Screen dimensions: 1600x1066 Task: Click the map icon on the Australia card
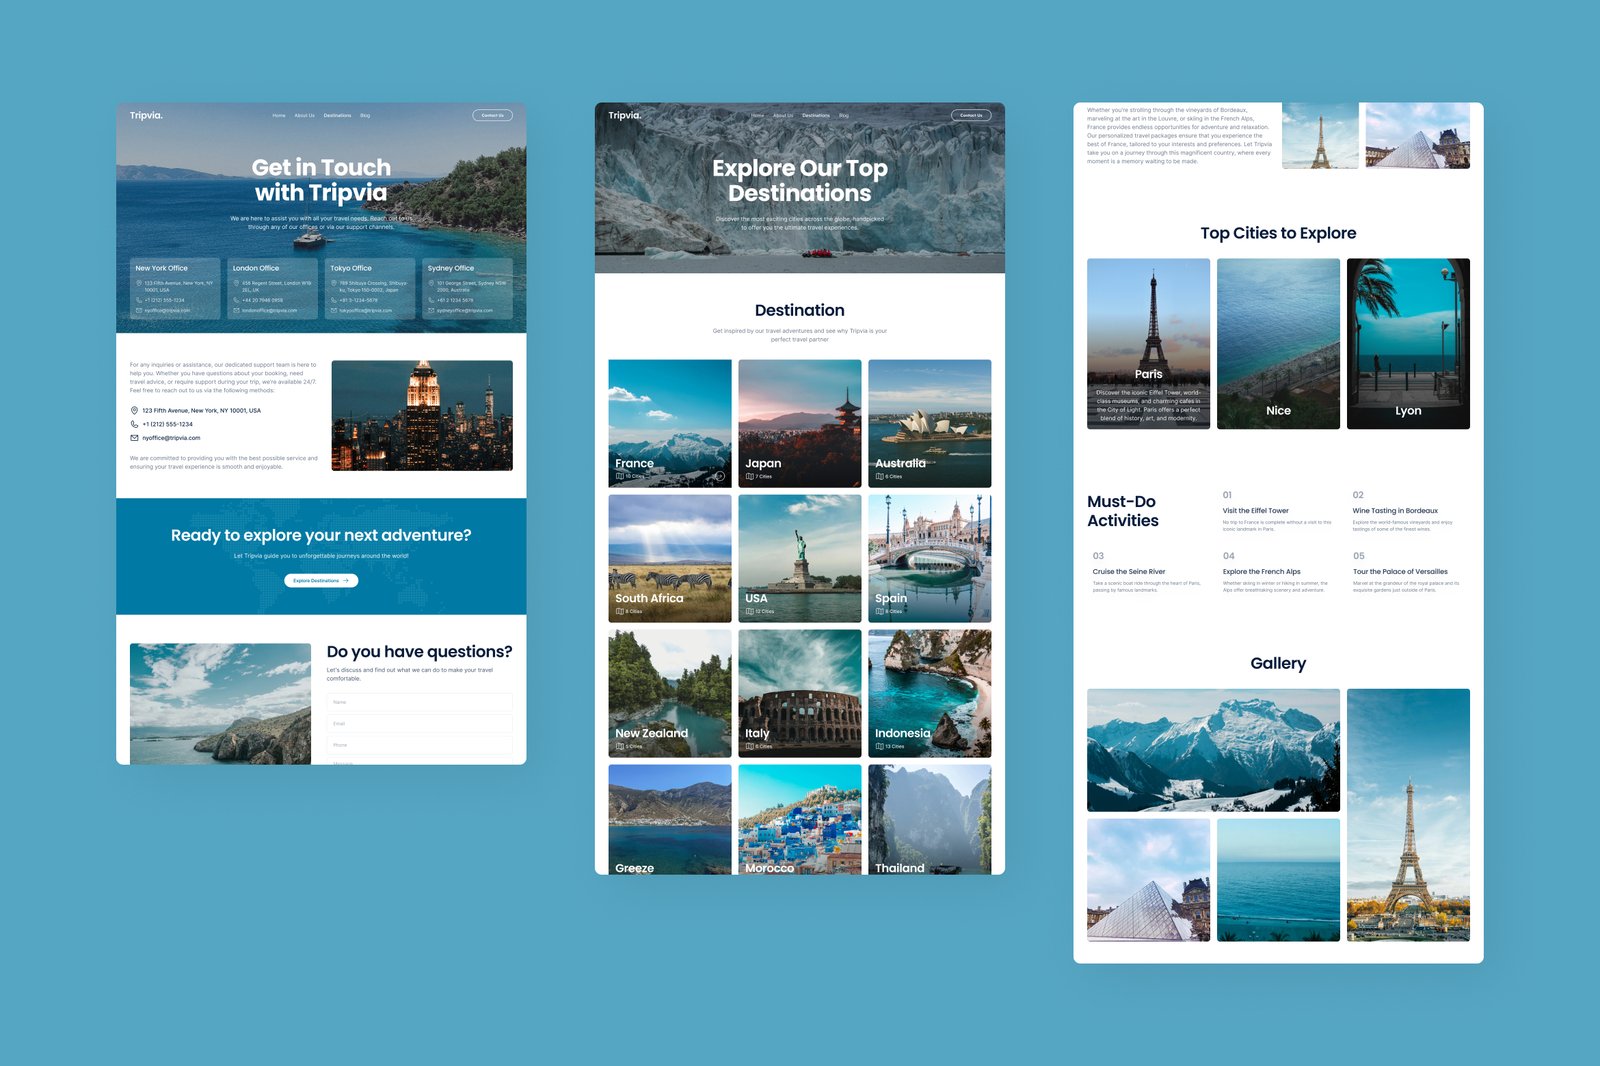coord(879,477)
